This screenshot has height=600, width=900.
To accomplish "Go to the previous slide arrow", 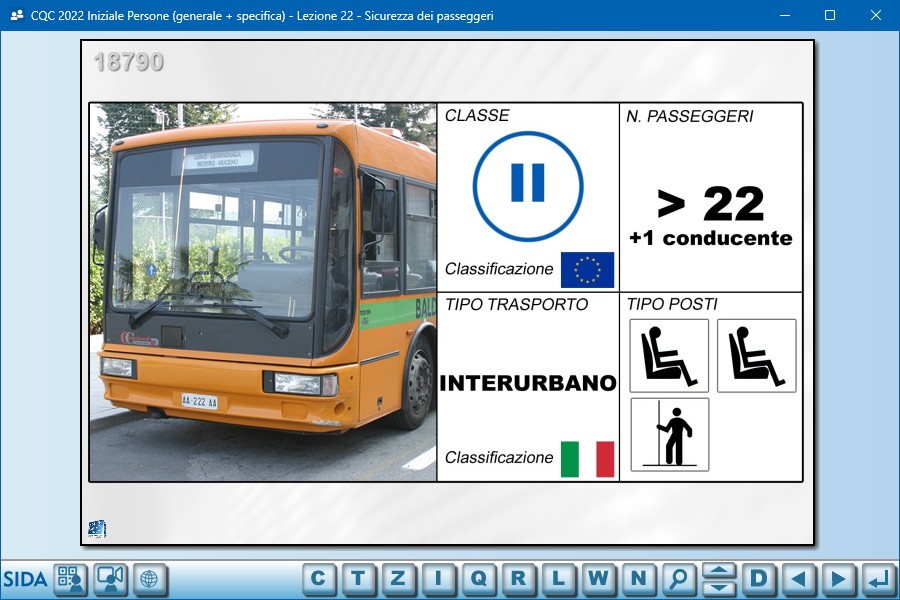I will 798,578.
